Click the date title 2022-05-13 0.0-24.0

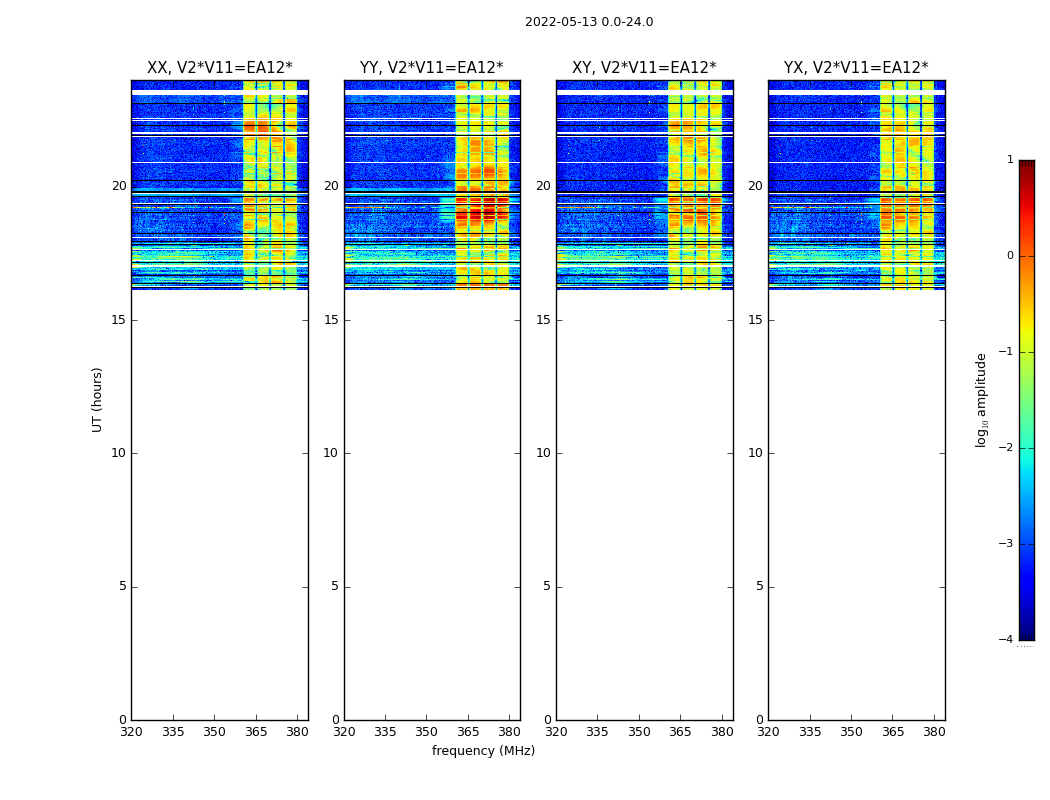pos(589,22)
